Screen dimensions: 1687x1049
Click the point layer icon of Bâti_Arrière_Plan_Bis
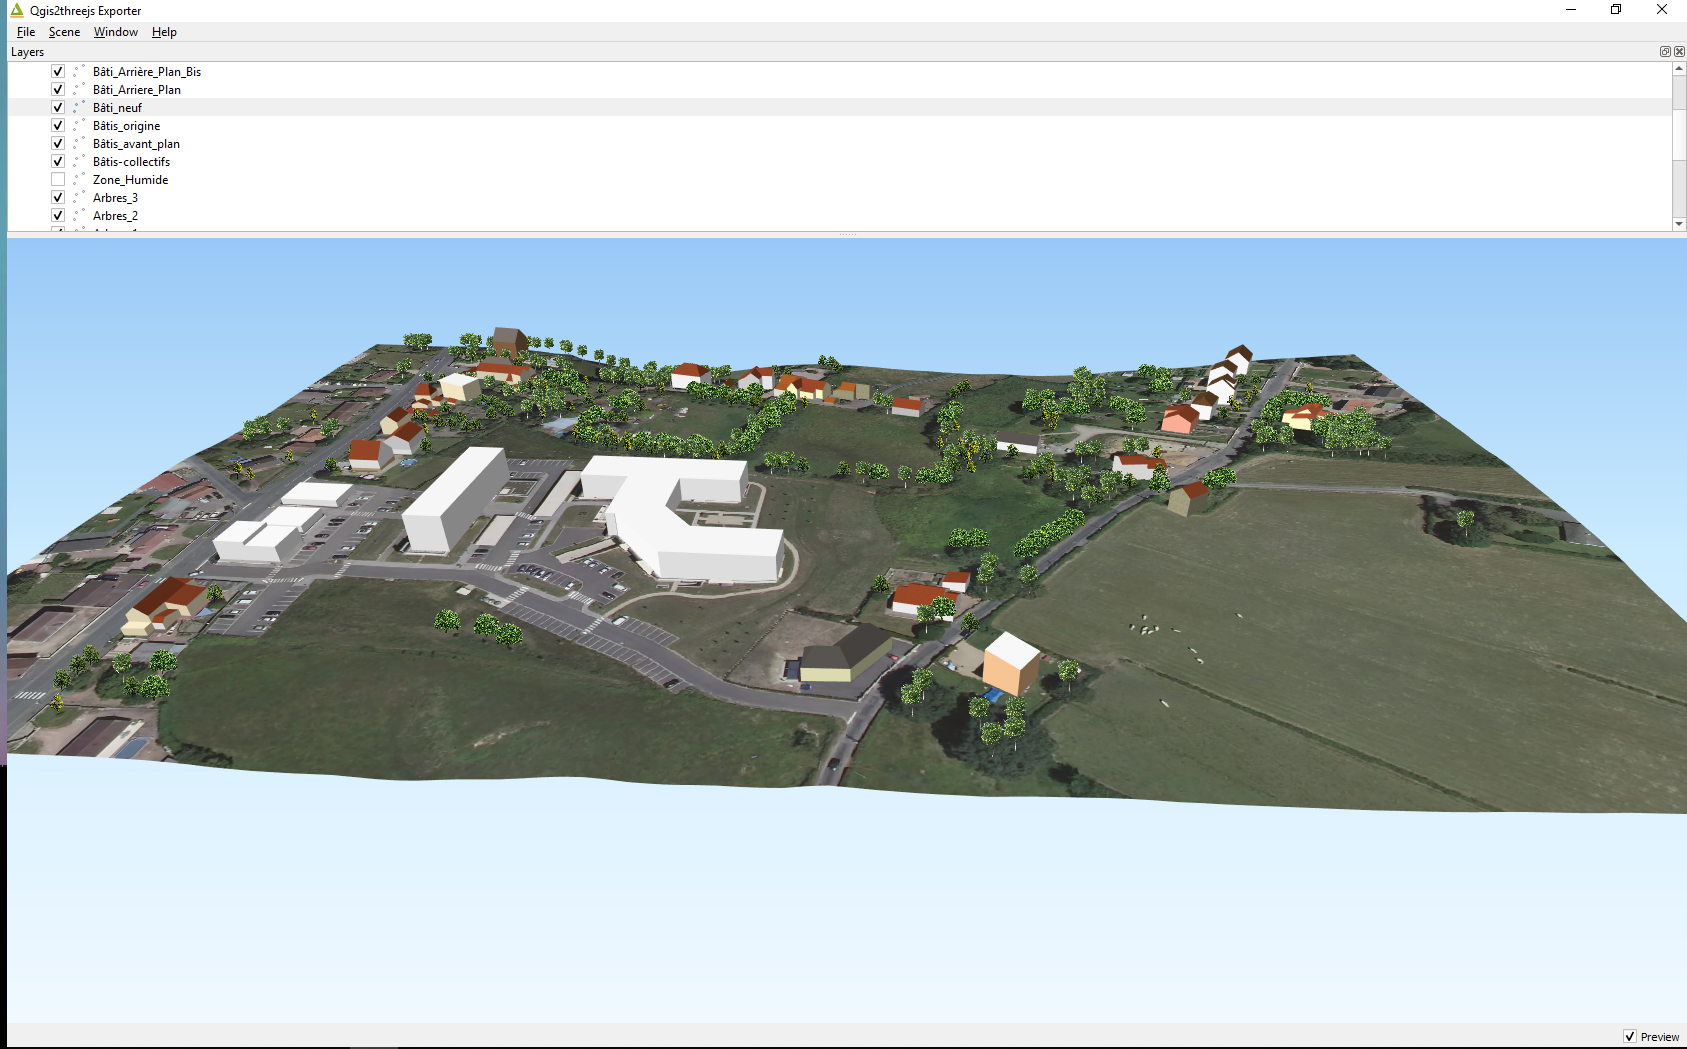click(x=79, y=72)
